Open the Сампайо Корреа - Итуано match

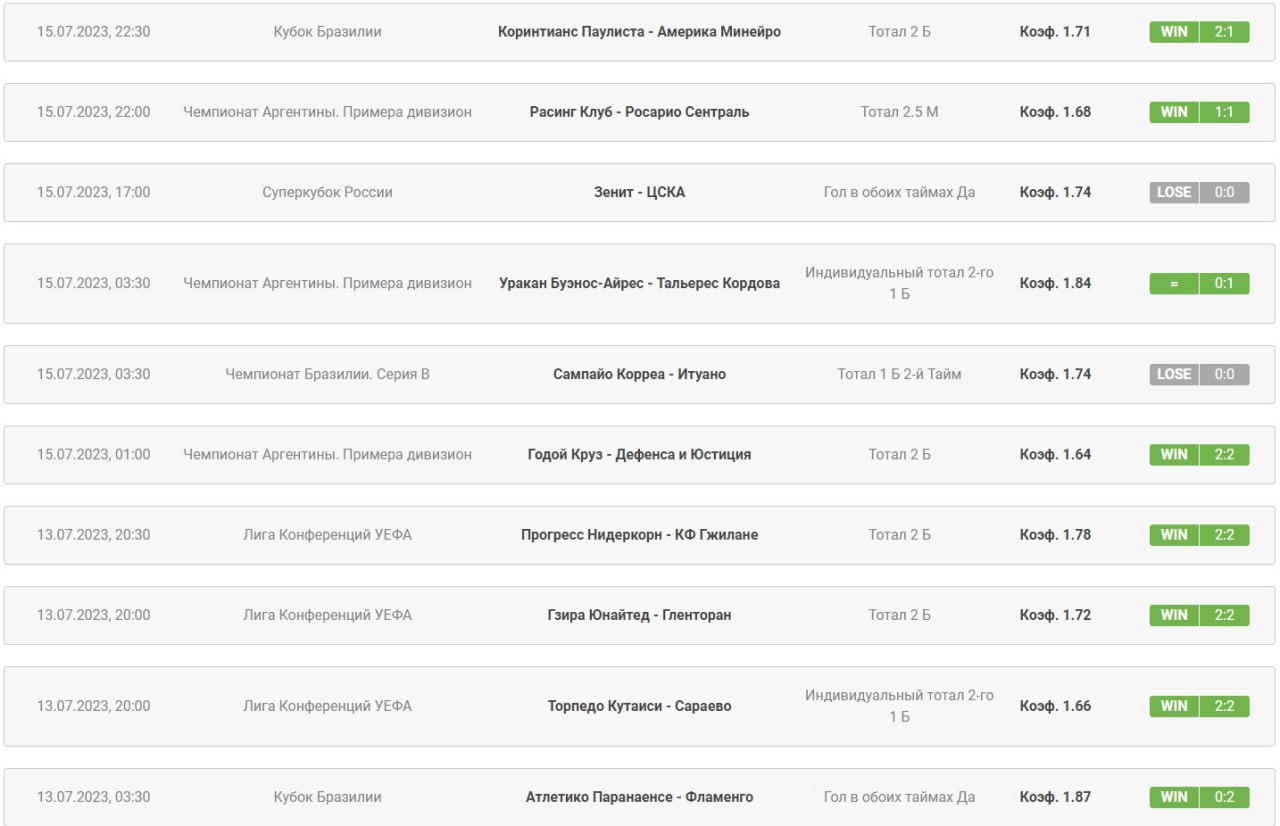639,374
